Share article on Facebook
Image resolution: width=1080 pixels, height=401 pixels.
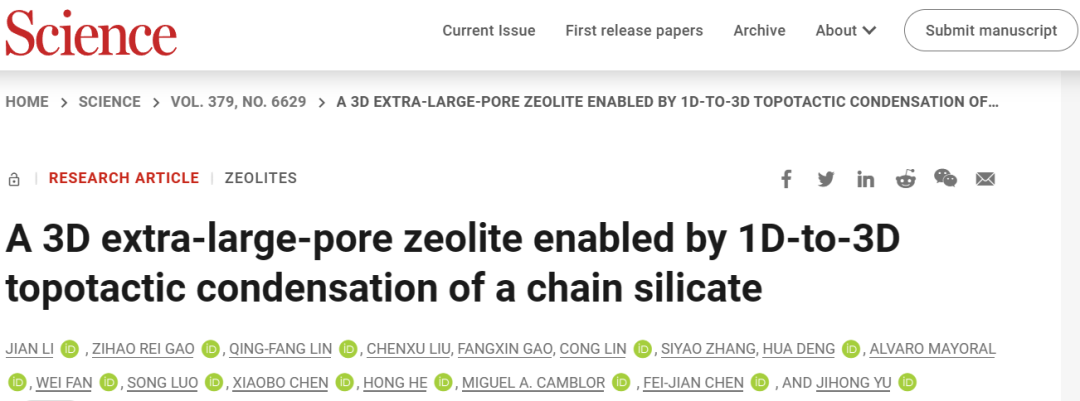point(786,179)
